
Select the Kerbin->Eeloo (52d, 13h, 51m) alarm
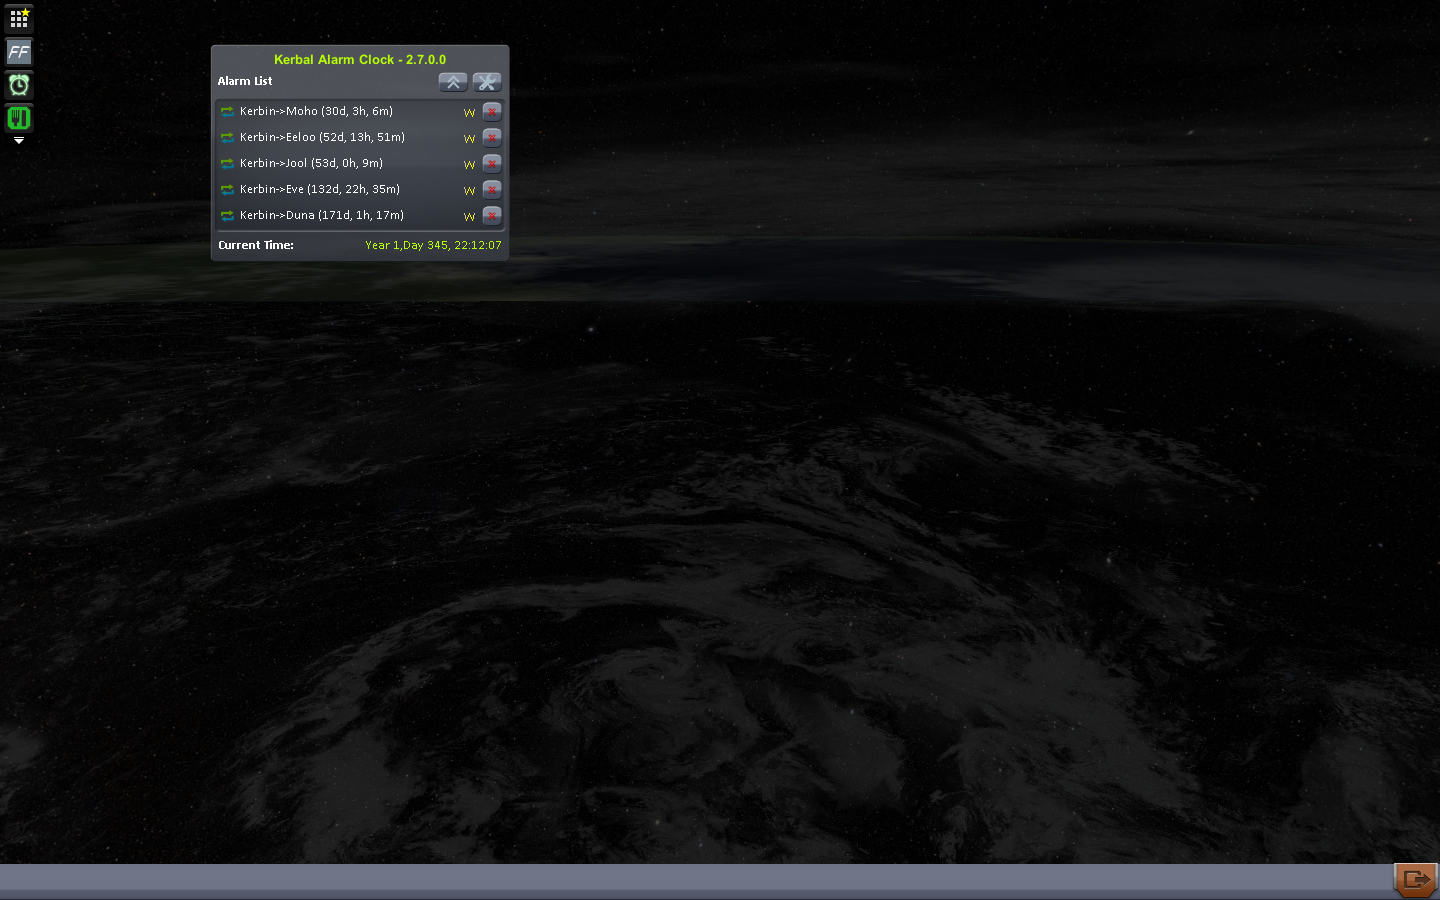322,138
